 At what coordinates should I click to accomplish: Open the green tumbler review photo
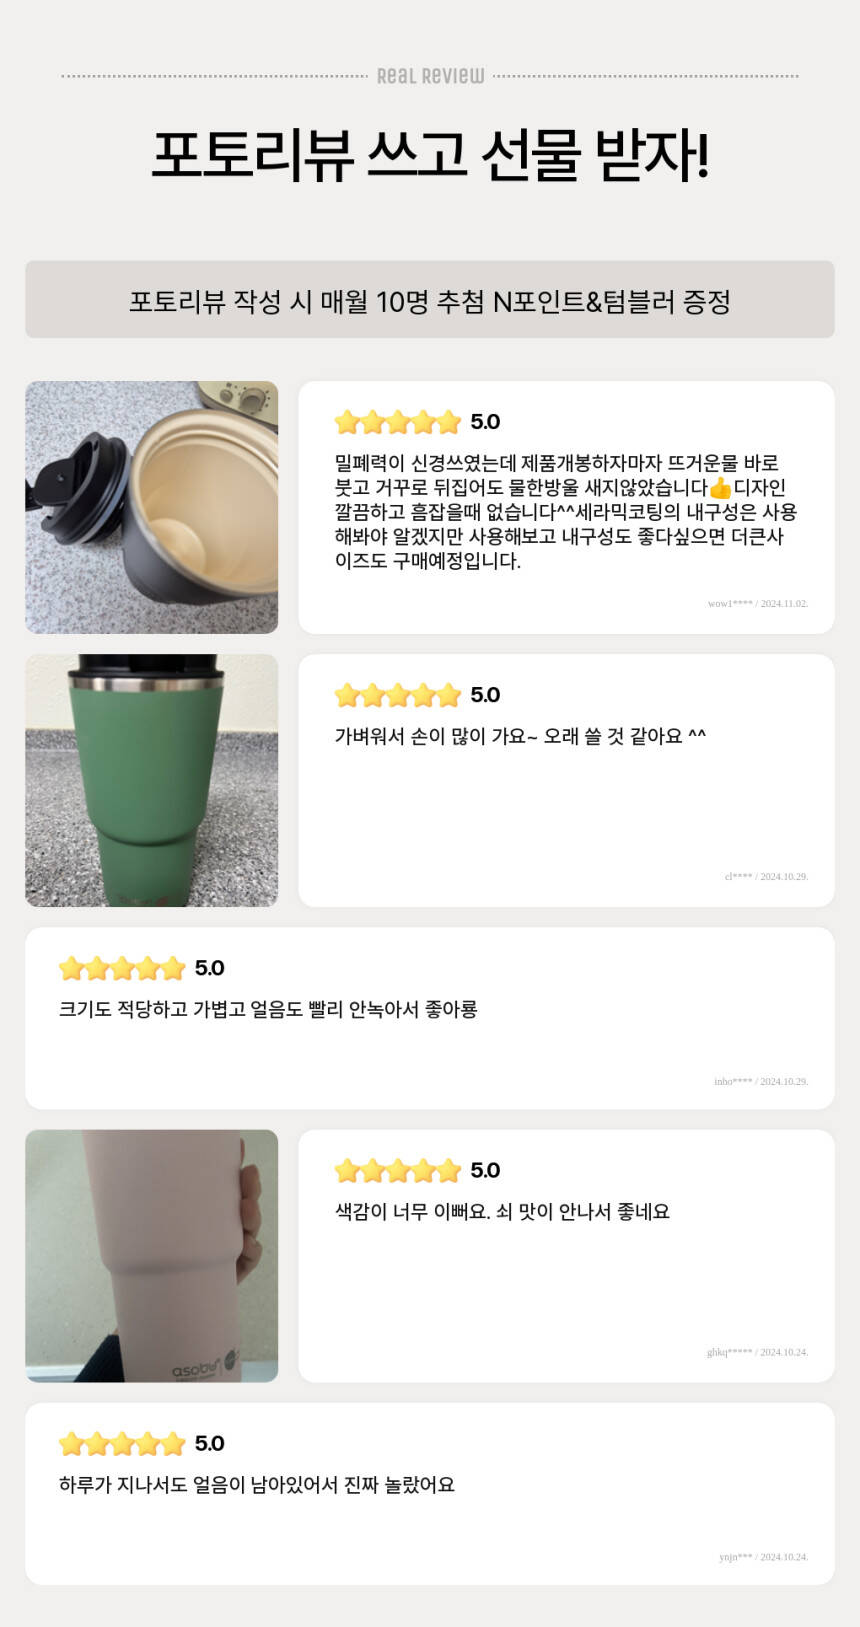pyautogui.click(x=151, y=780)
